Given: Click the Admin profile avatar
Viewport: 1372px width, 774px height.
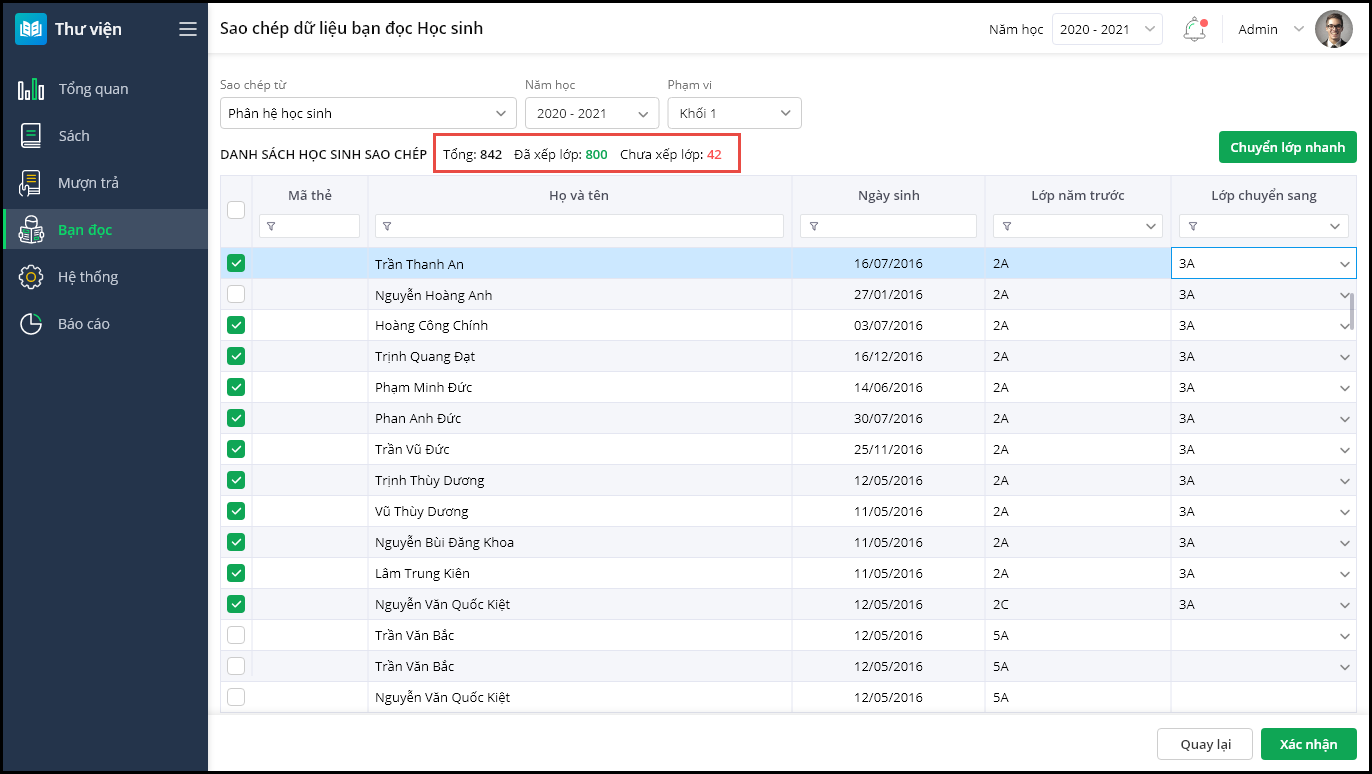Looking at the screenshot, I should pos(1333,29).
